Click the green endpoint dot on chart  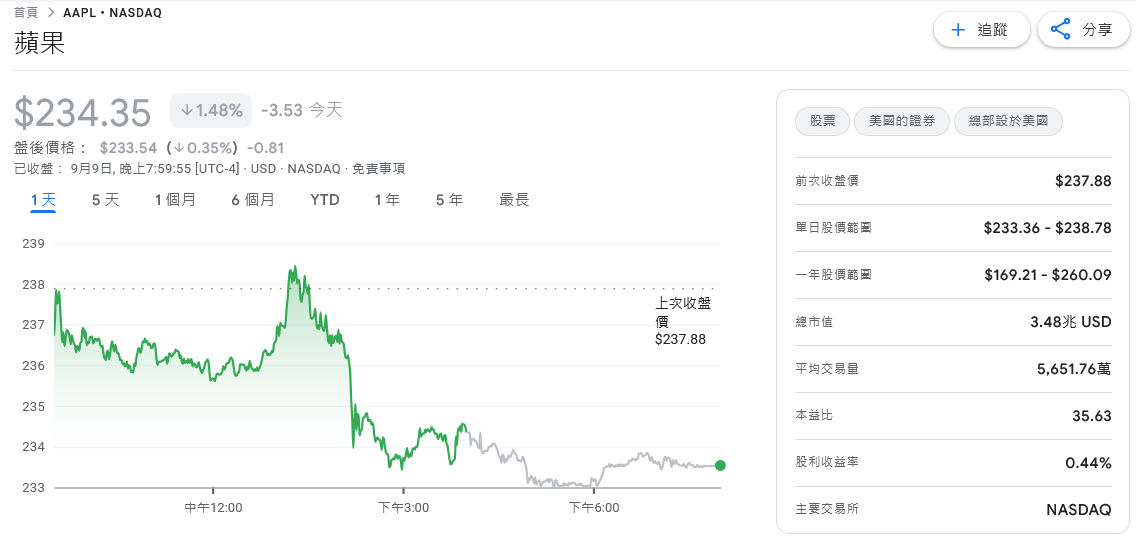(x=720, y=465)
